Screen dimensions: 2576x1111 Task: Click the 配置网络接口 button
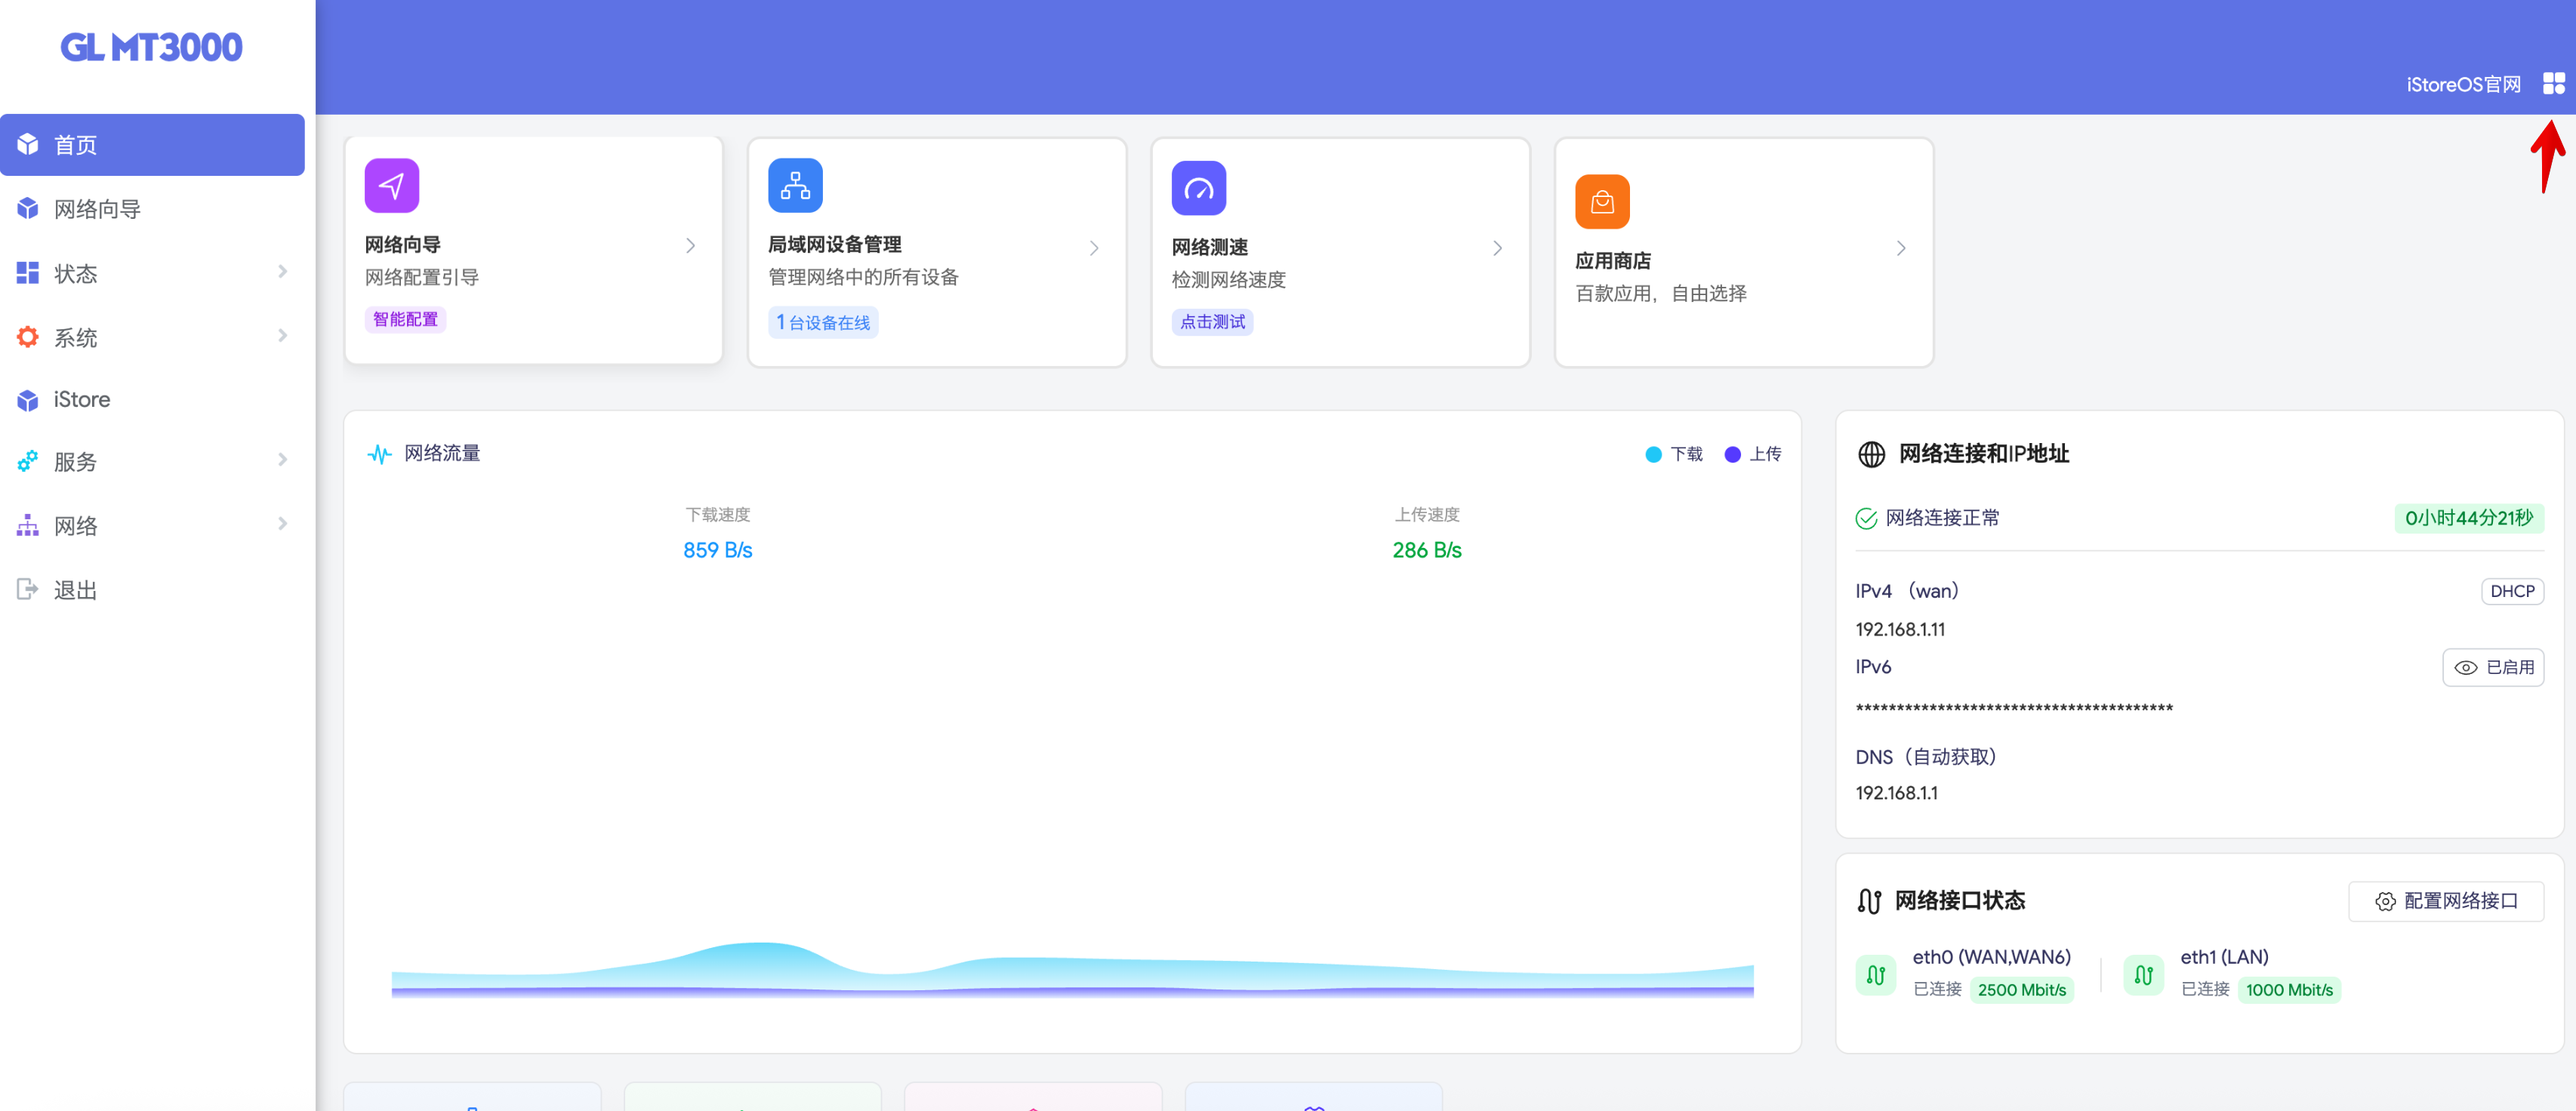(x=2445, y=901)
